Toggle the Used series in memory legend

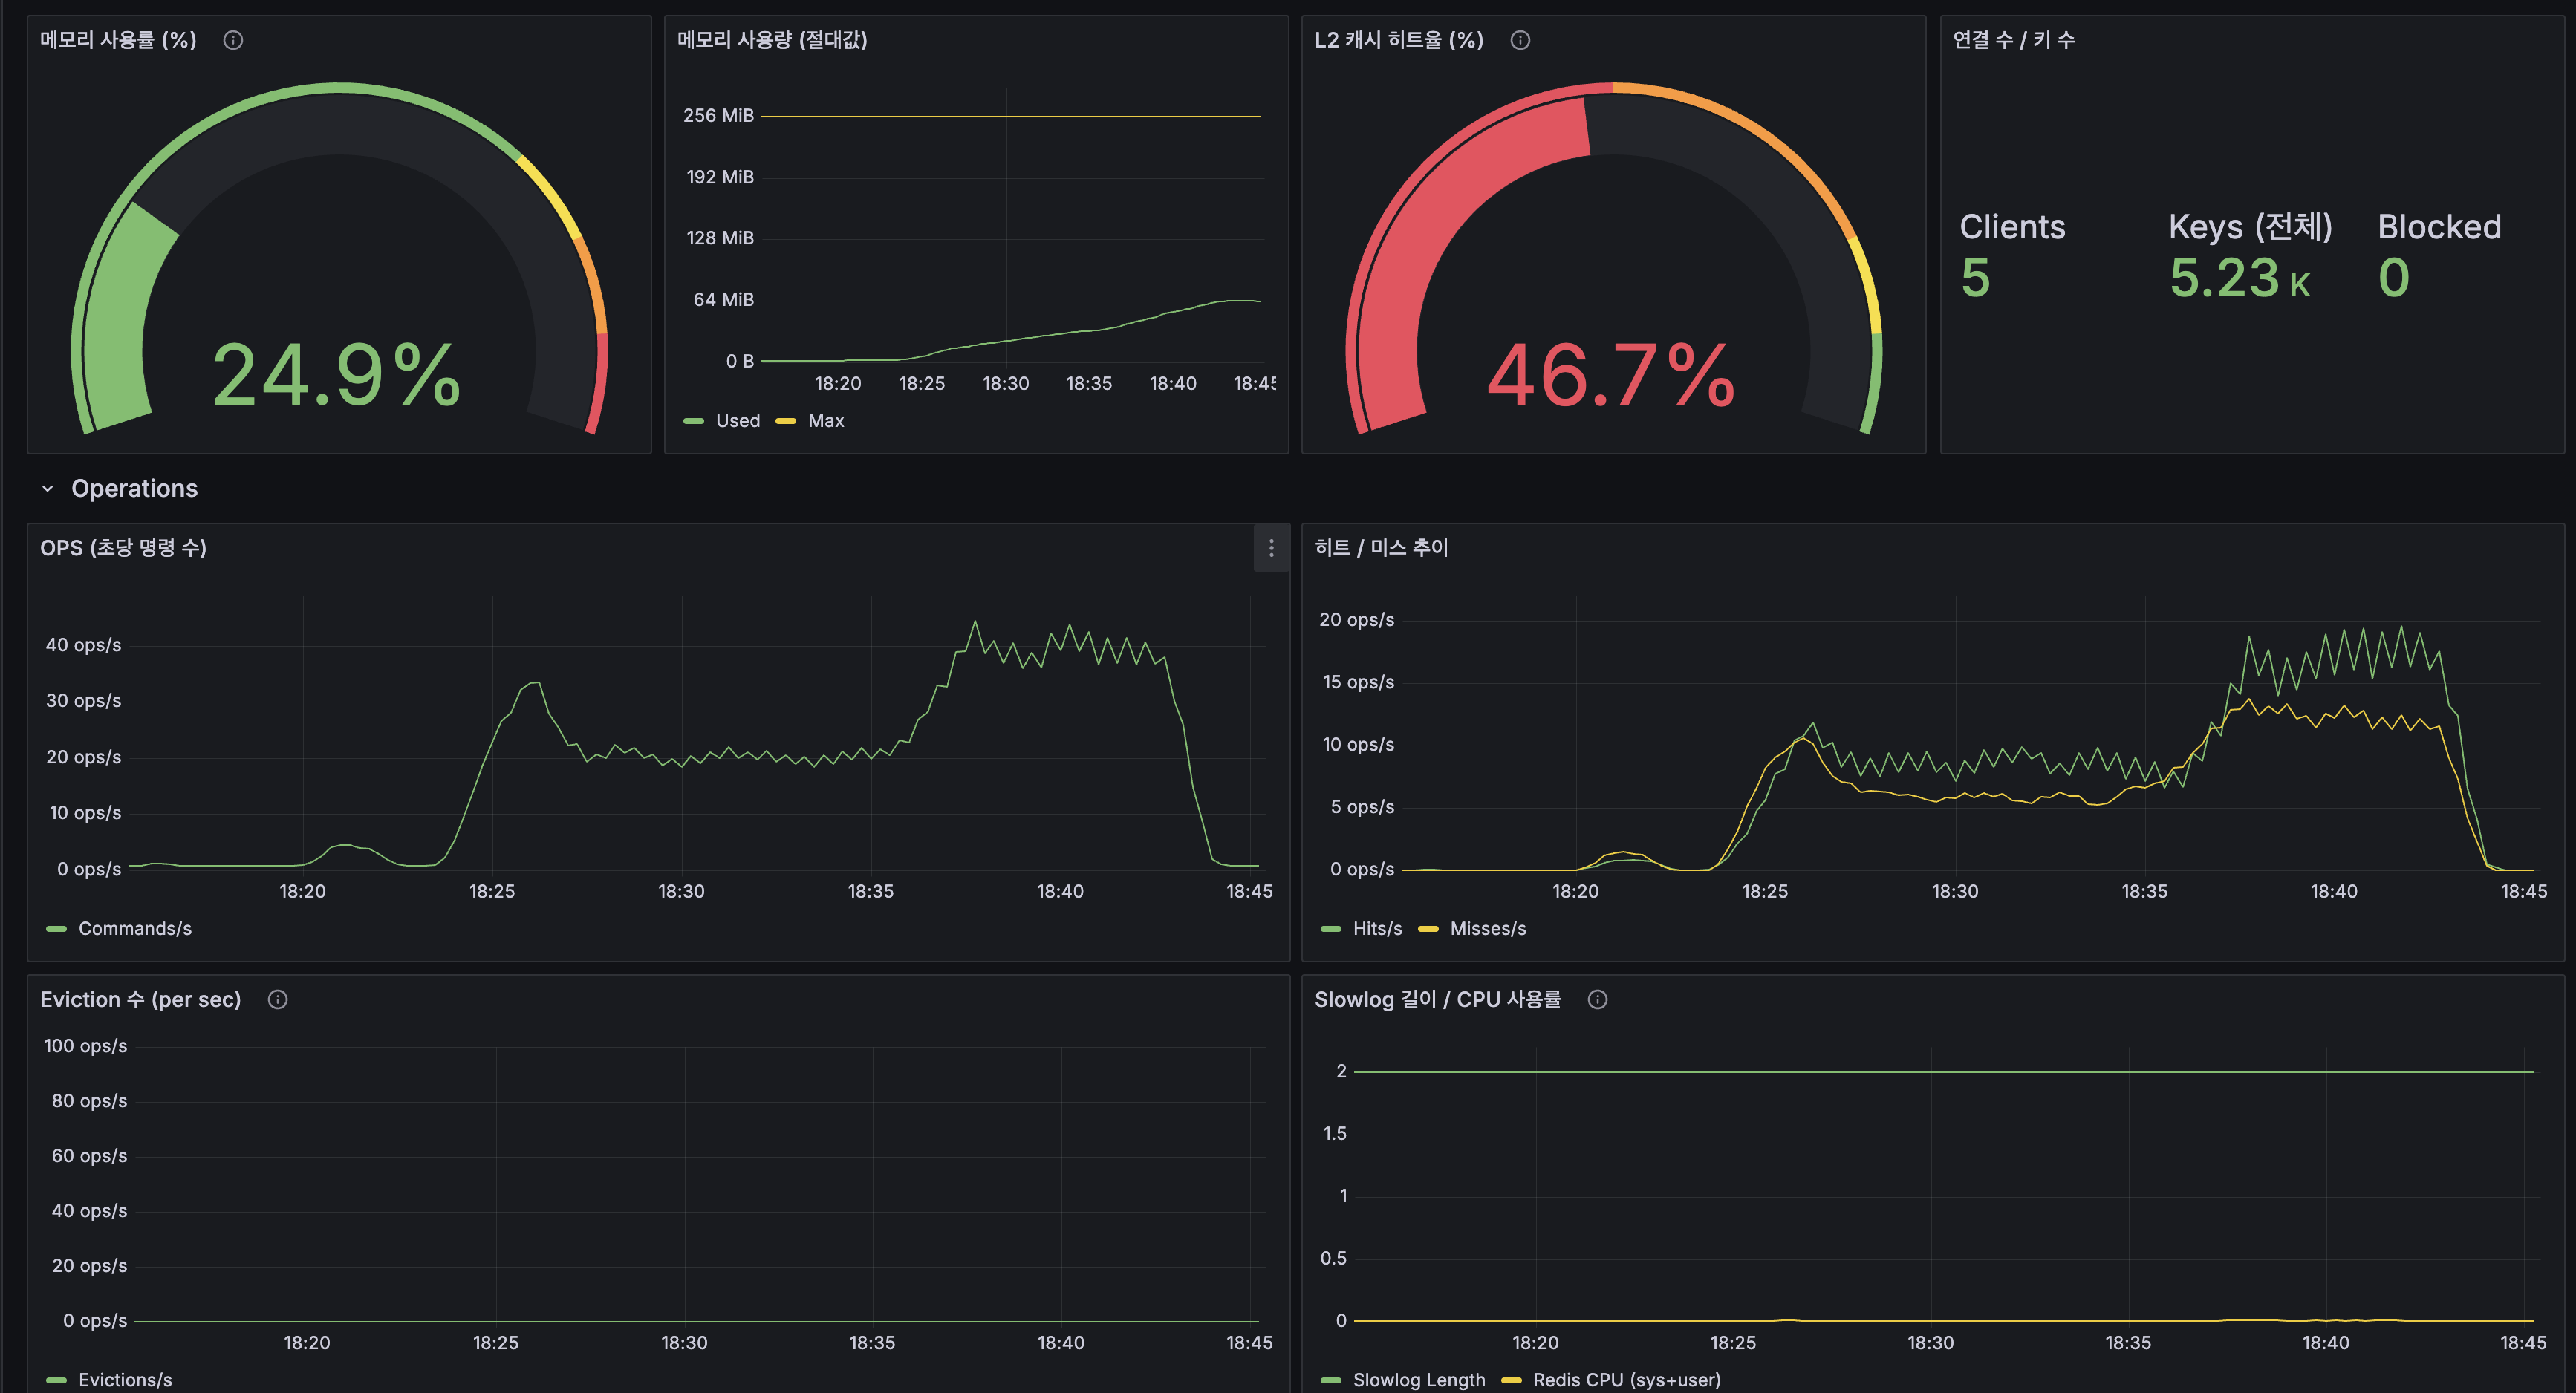pyautogui.click(x=737, y=421)
